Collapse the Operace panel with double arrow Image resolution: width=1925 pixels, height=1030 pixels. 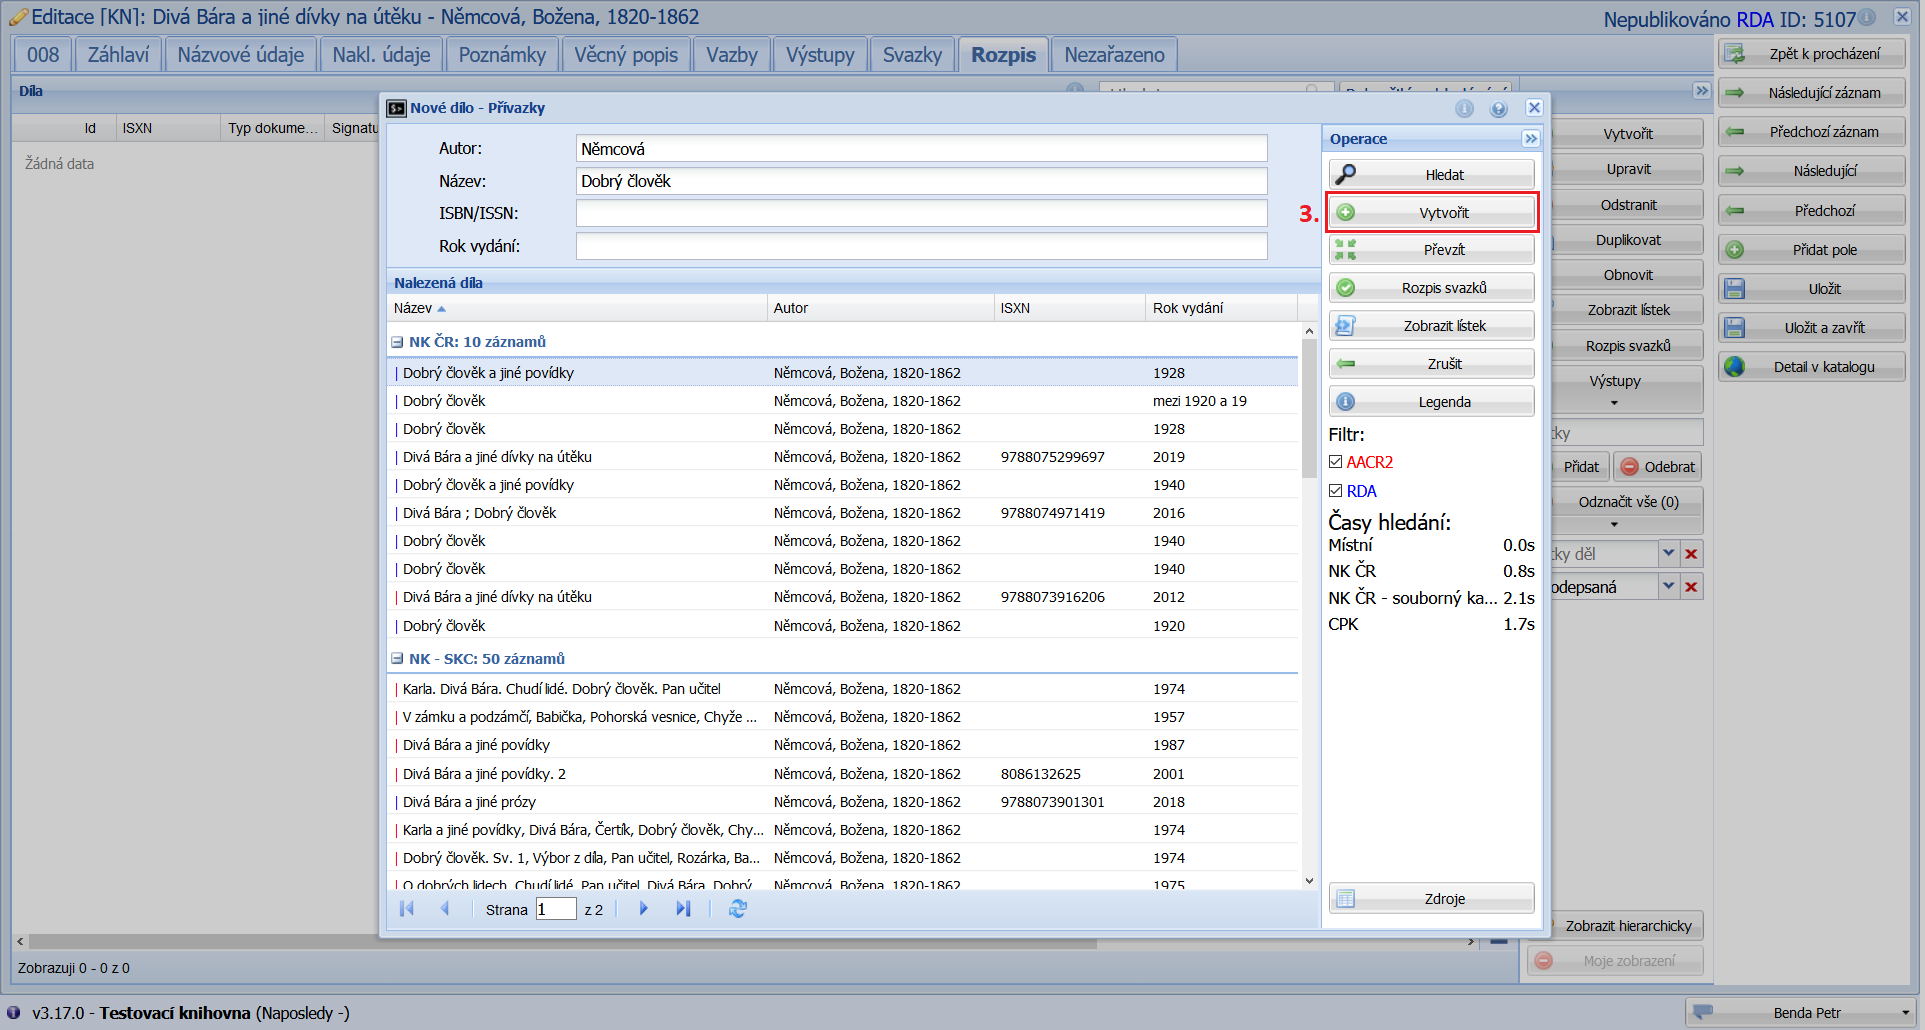(1530, 139)
